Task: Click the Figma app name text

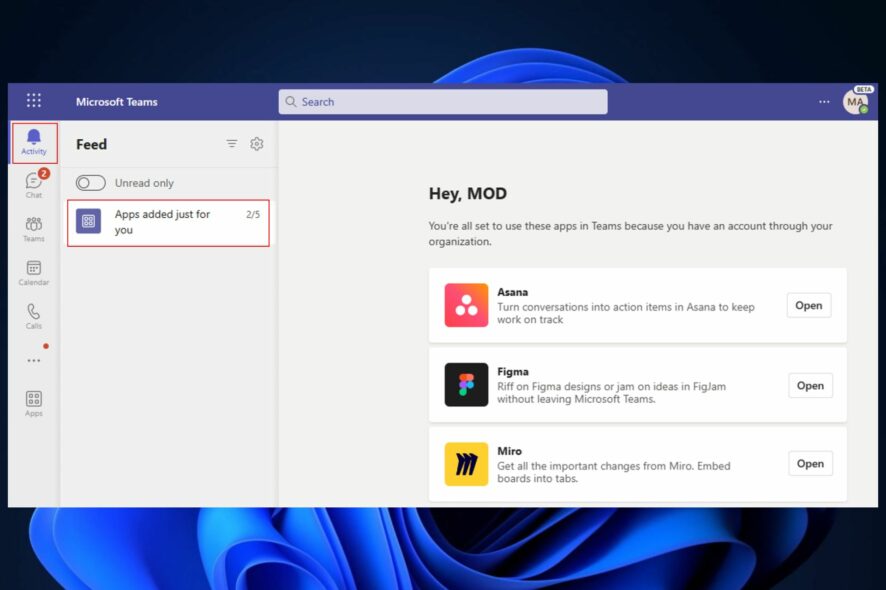Action: pos(513,371)
